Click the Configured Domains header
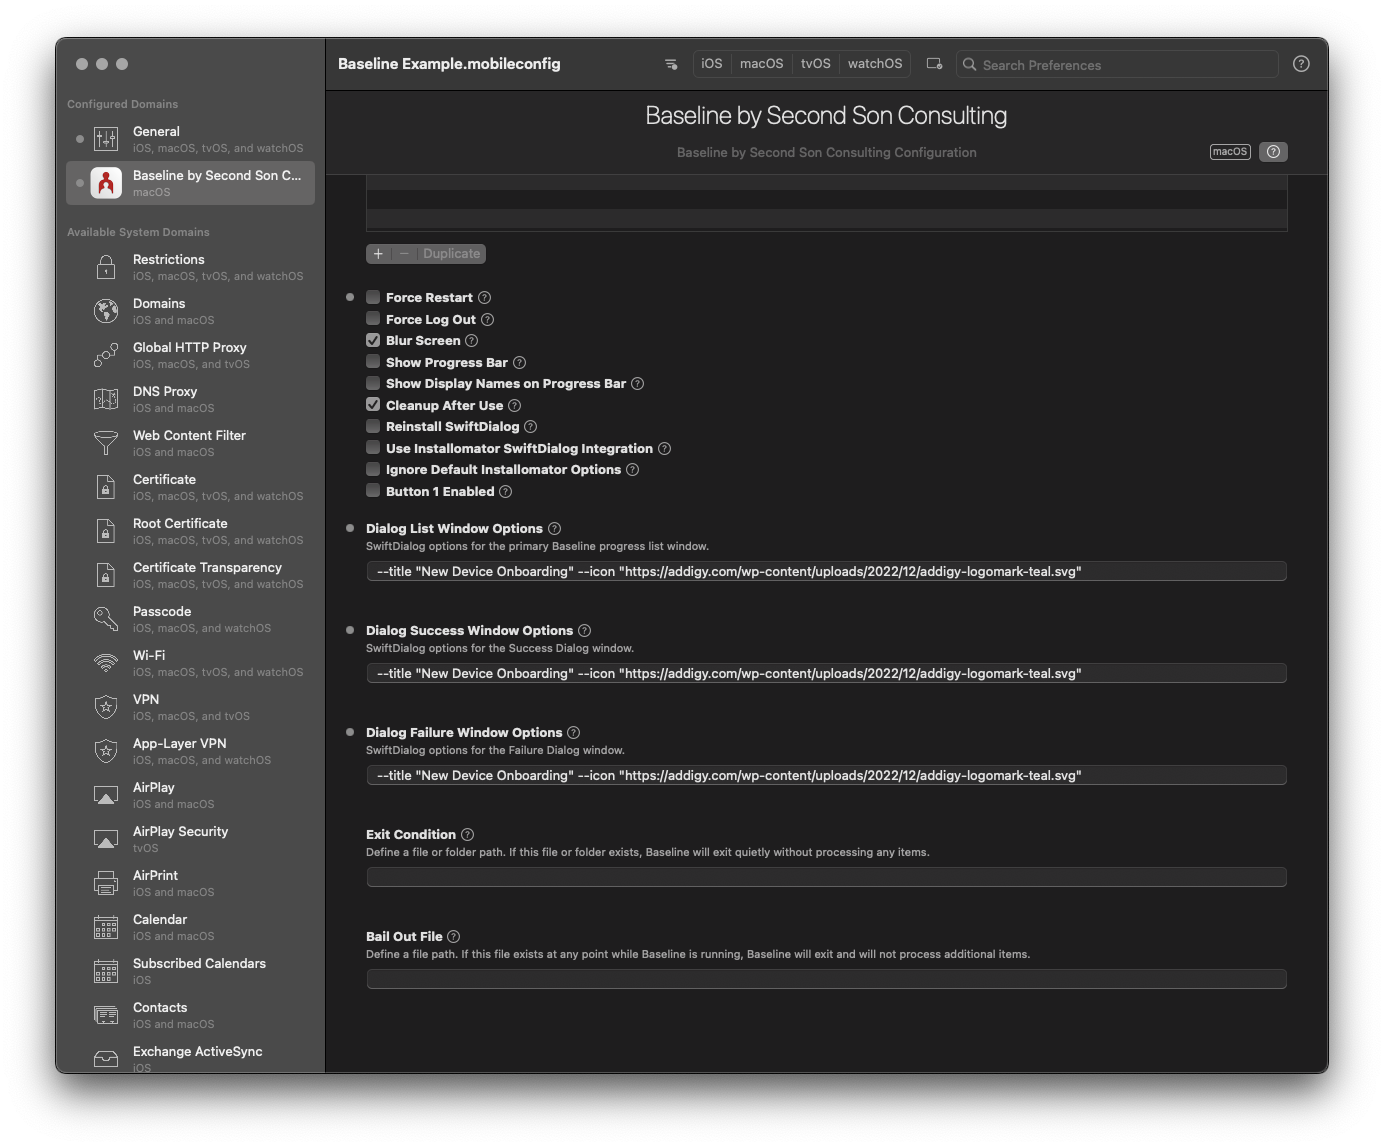Image resolution: width=1384 pixels, height=1147 pixels. [x=122, y=104]
